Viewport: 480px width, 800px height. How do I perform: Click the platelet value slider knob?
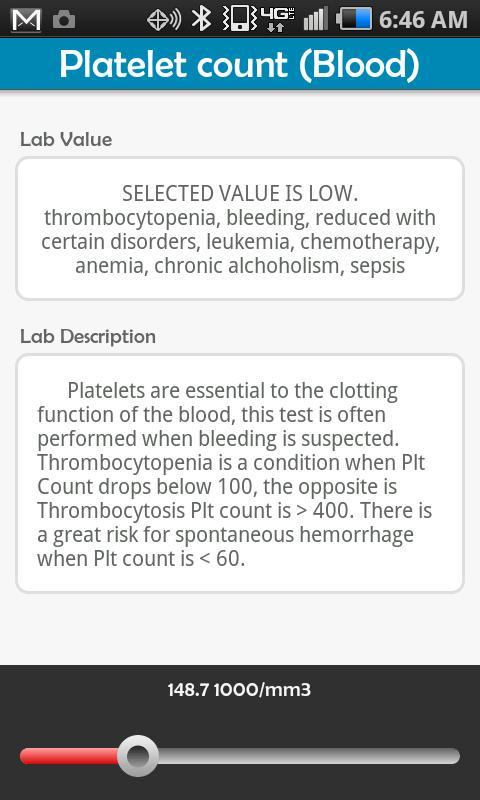tap(138, 756)
